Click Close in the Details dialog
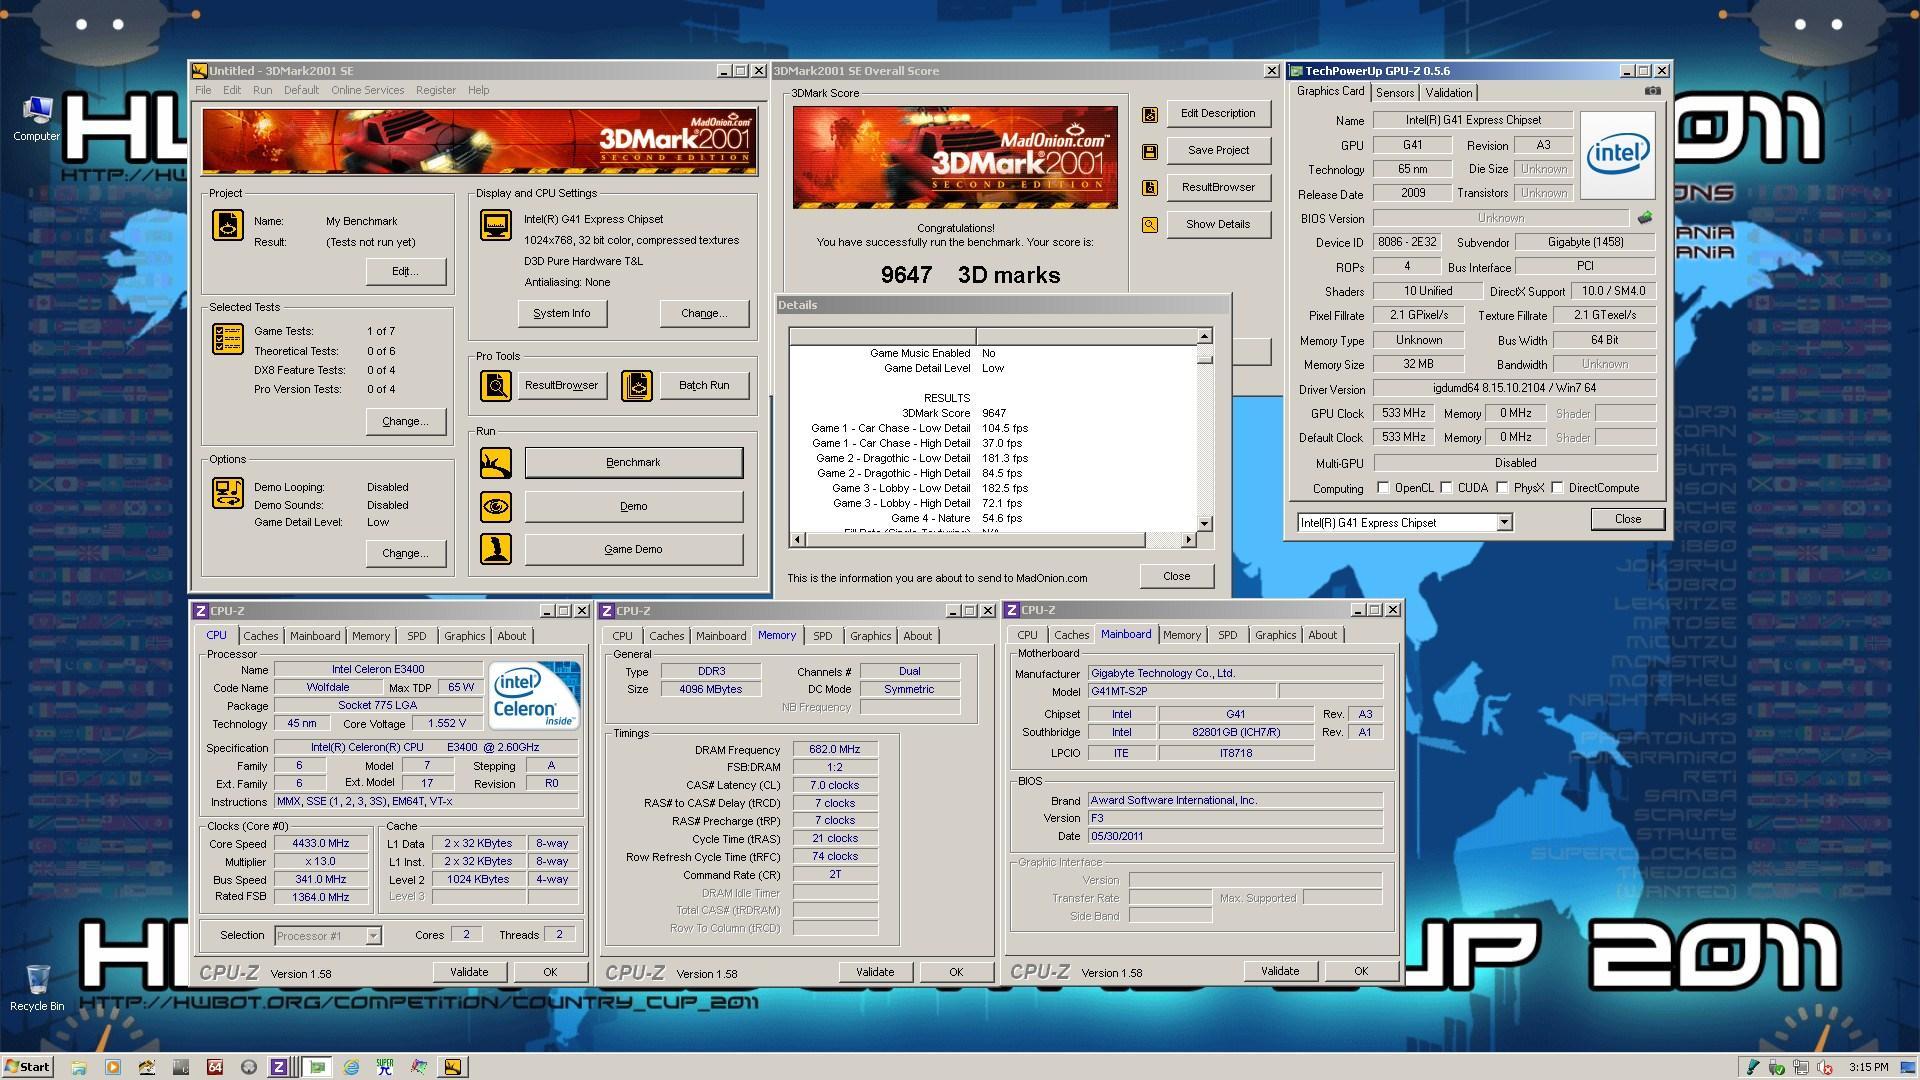Screen dimensions: 1920x1080 click(x=1177, y=576)
